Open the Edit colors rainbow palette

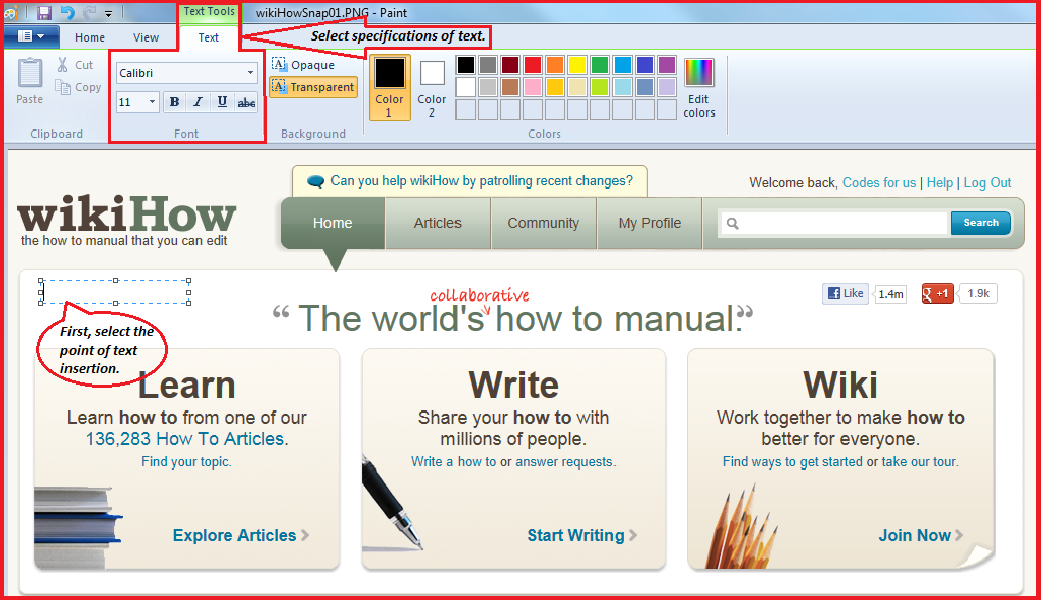(x=699, y=88)
